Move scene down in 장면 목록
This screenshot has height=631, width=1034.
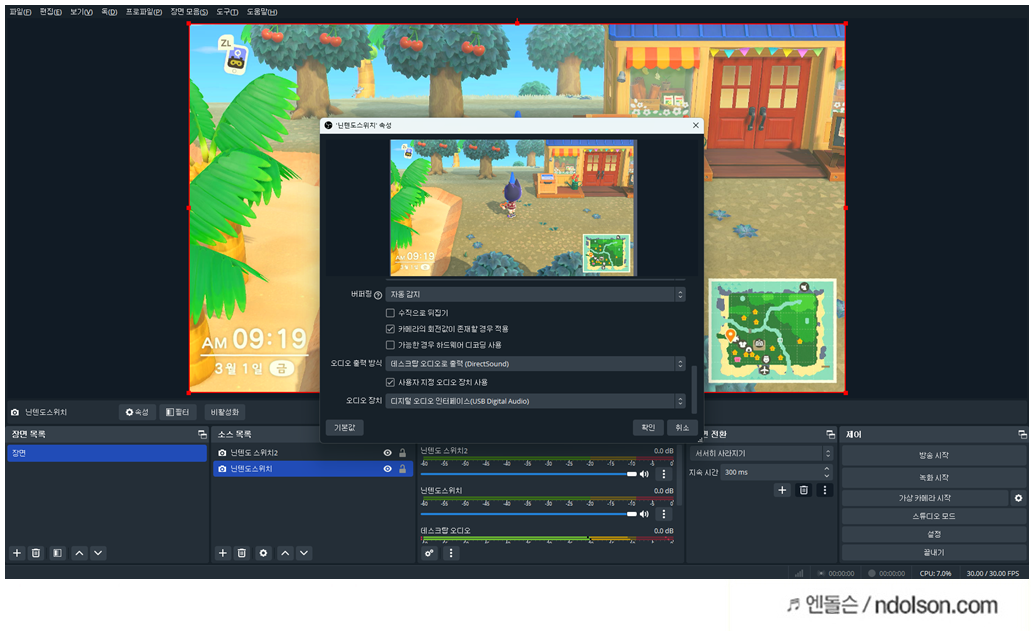click(x=98, y=553)
